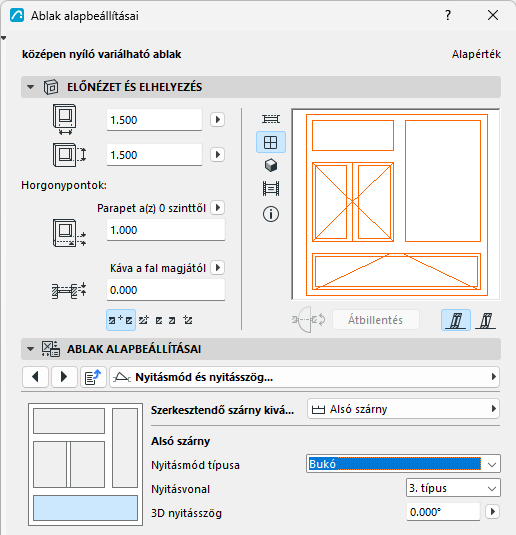Open the height value options arrow
This screenshot has width=516, height=535.
point(217,155)
